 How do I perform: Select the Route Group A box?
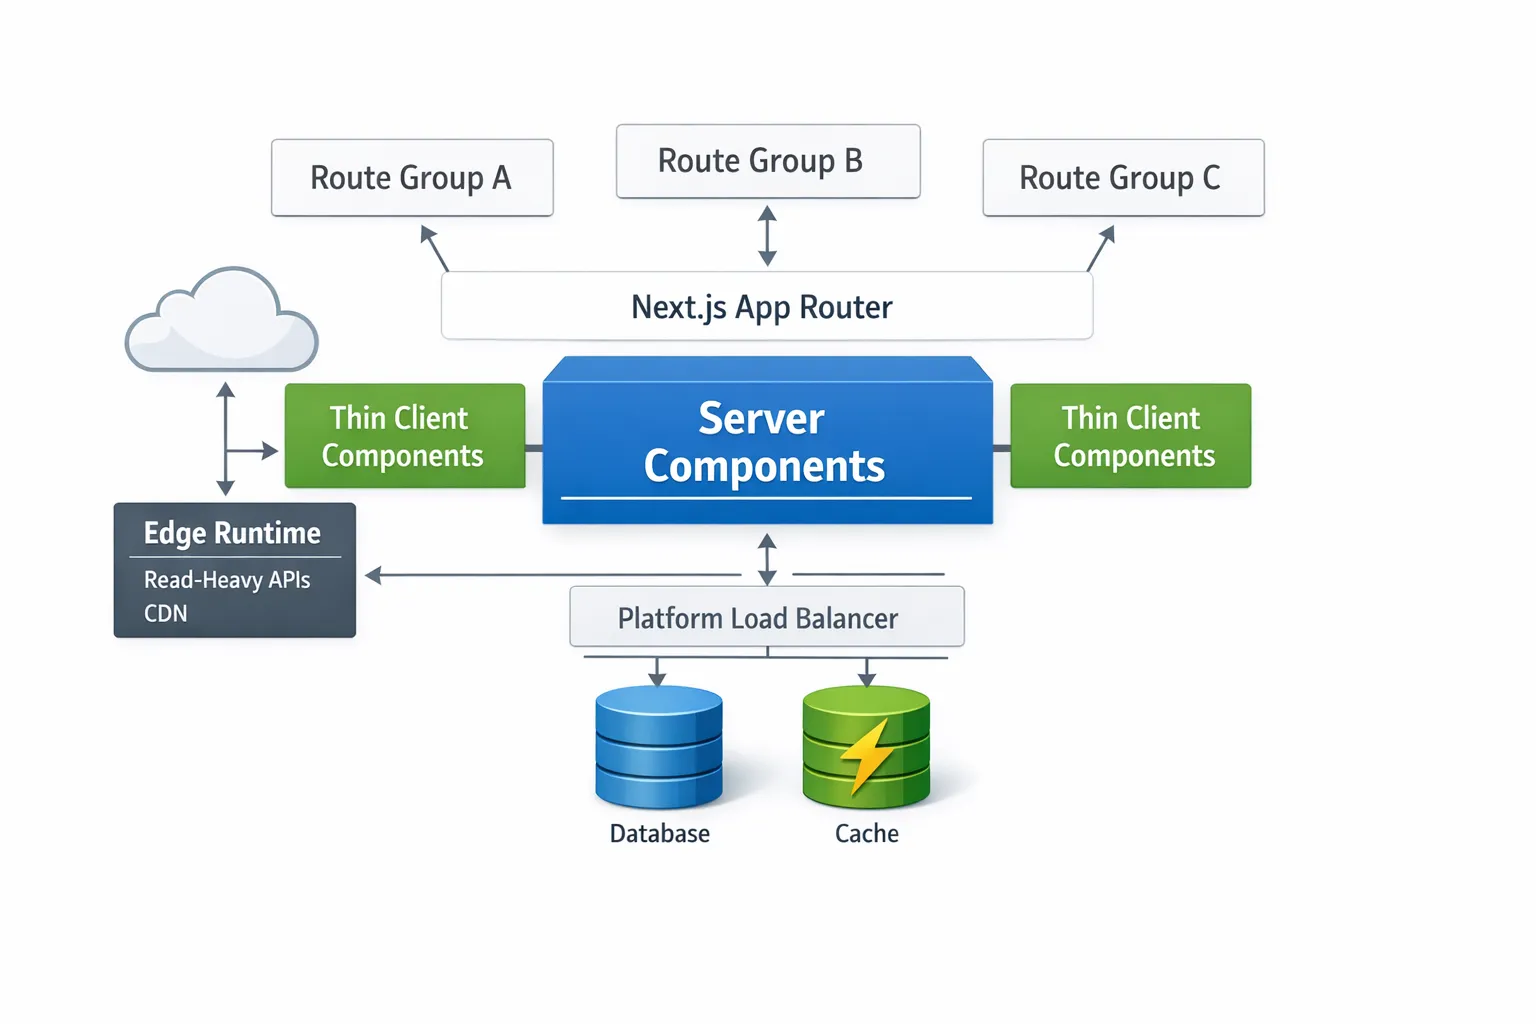(x=412, y=178)
